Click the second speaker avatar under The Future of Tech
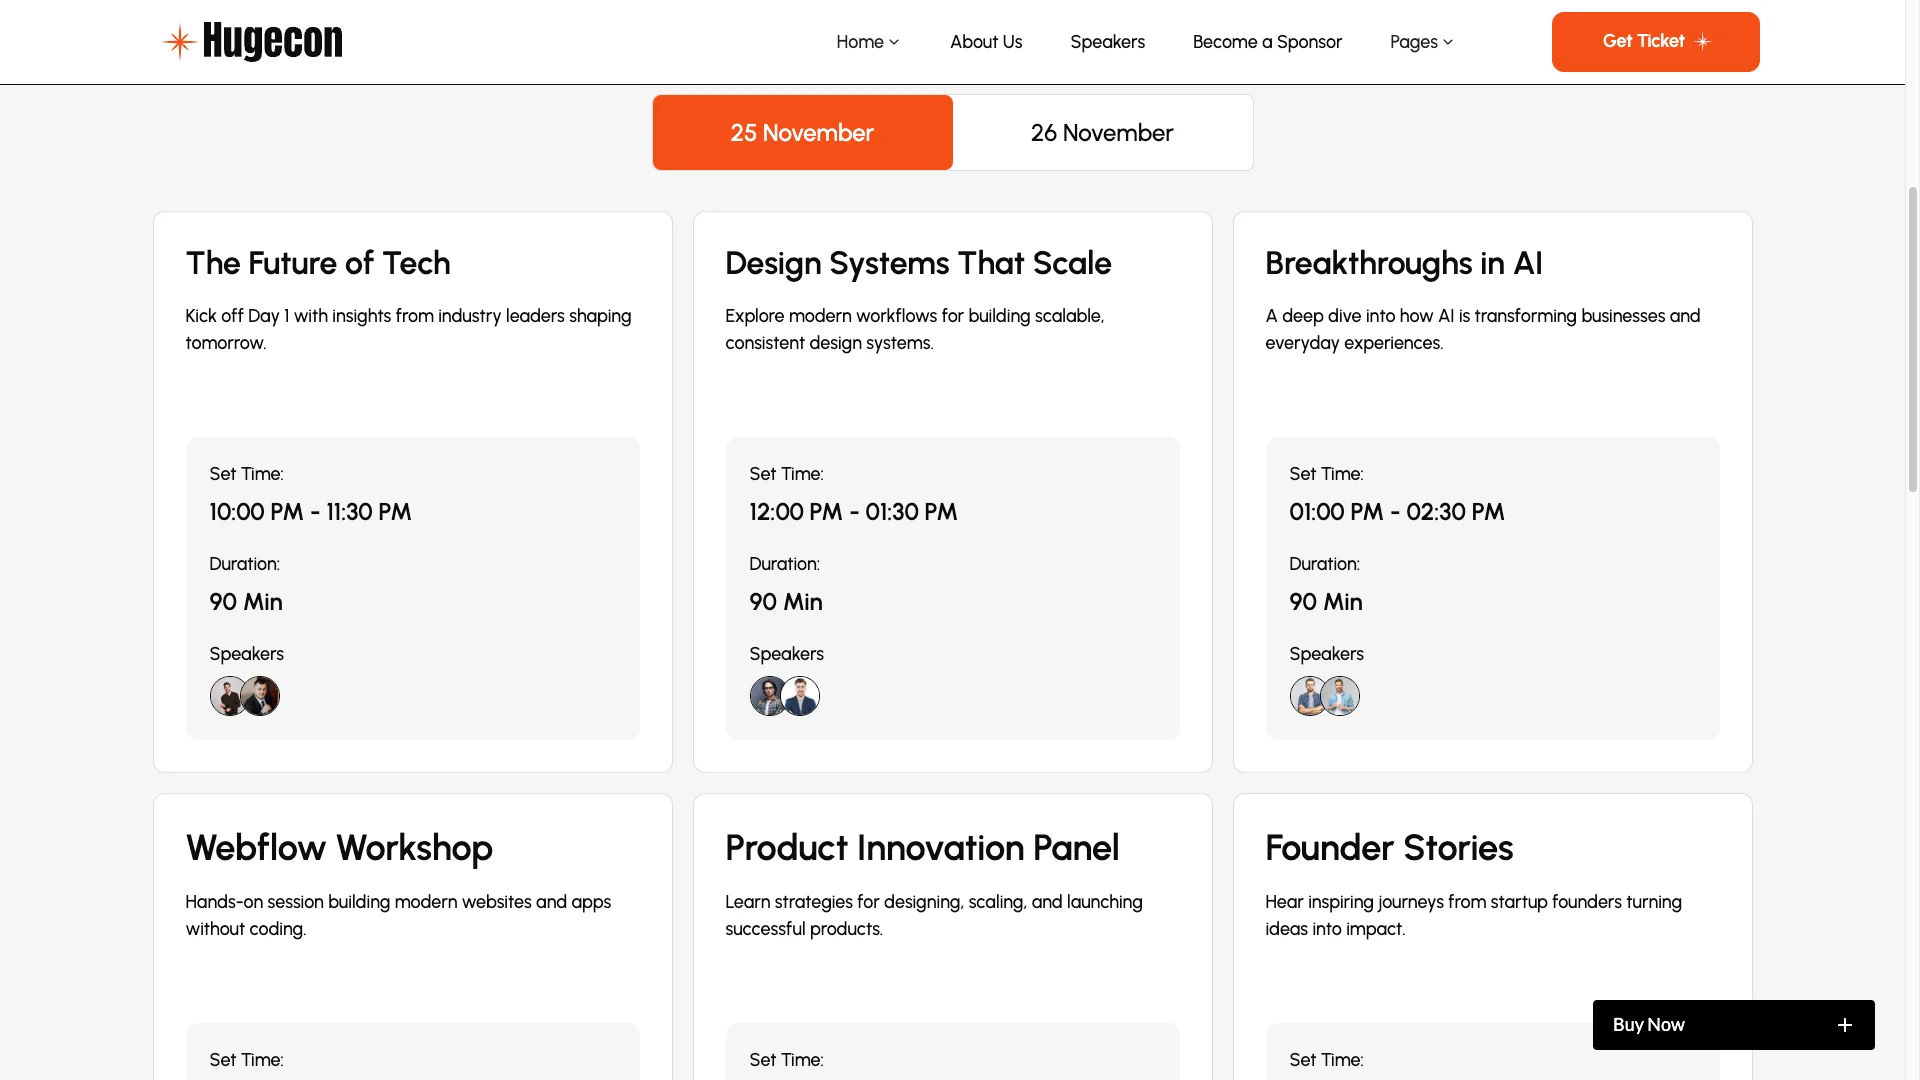The height and width of the screenshot is (1080, 1920). click(260, 696)
